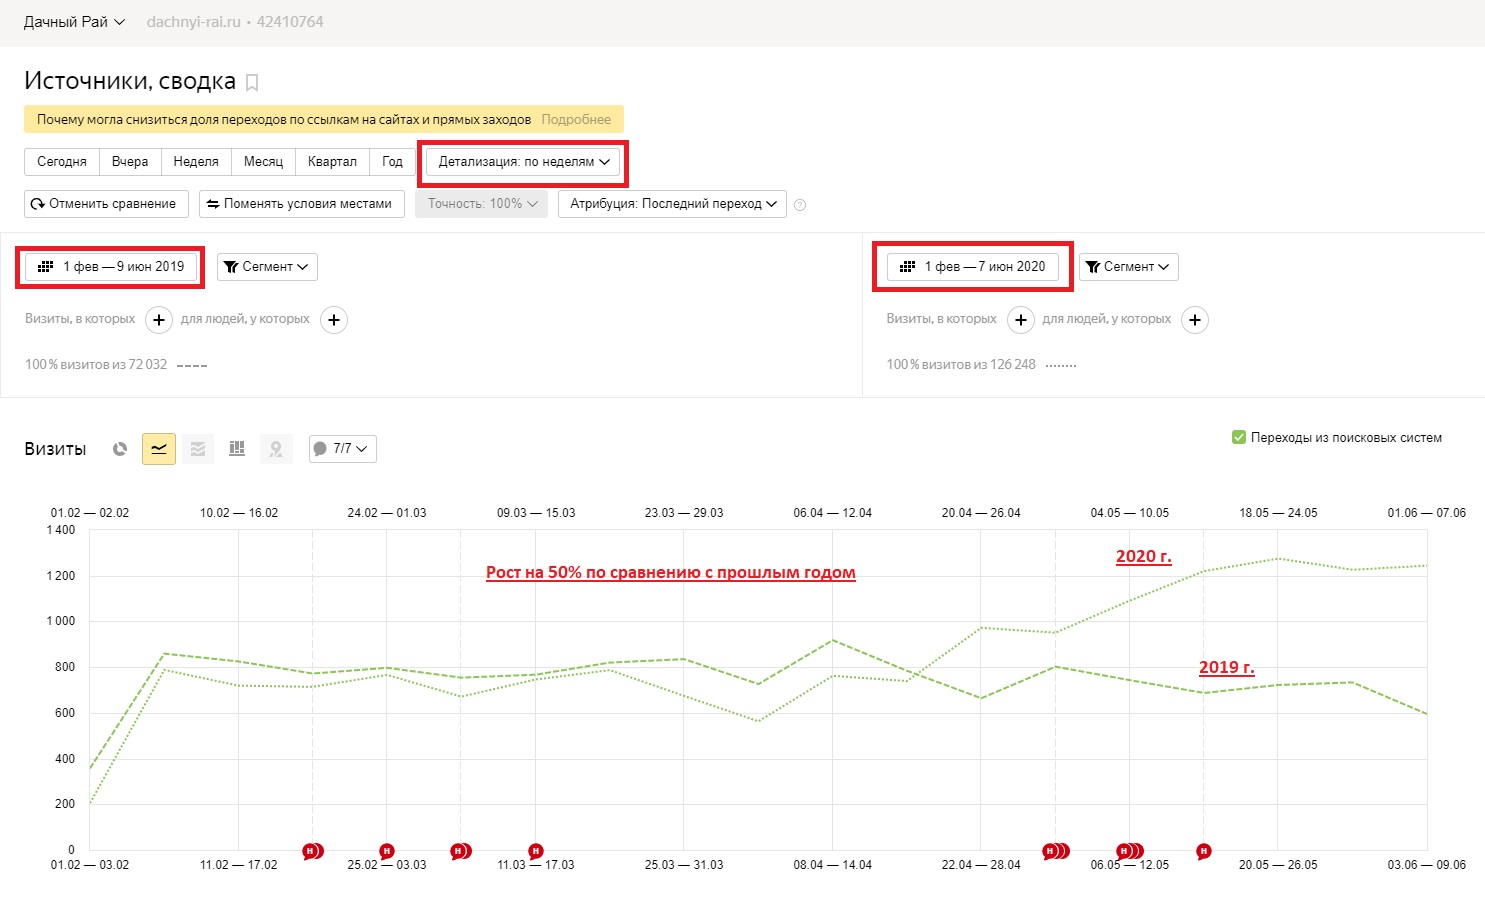1485x902 pixels.
Task: Open Детализация: по неделям dropdown
Action: pos(523,162)
